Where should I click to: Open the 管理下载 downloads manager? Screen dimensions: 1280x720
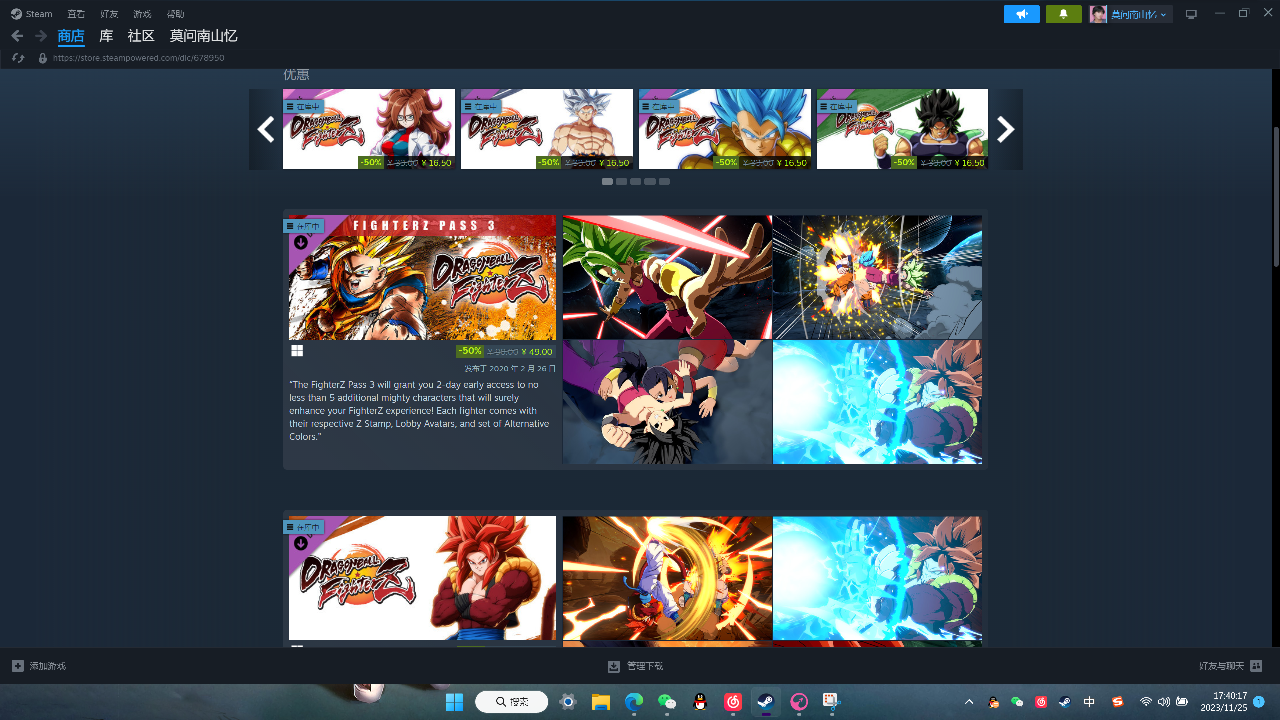(636, 666)
